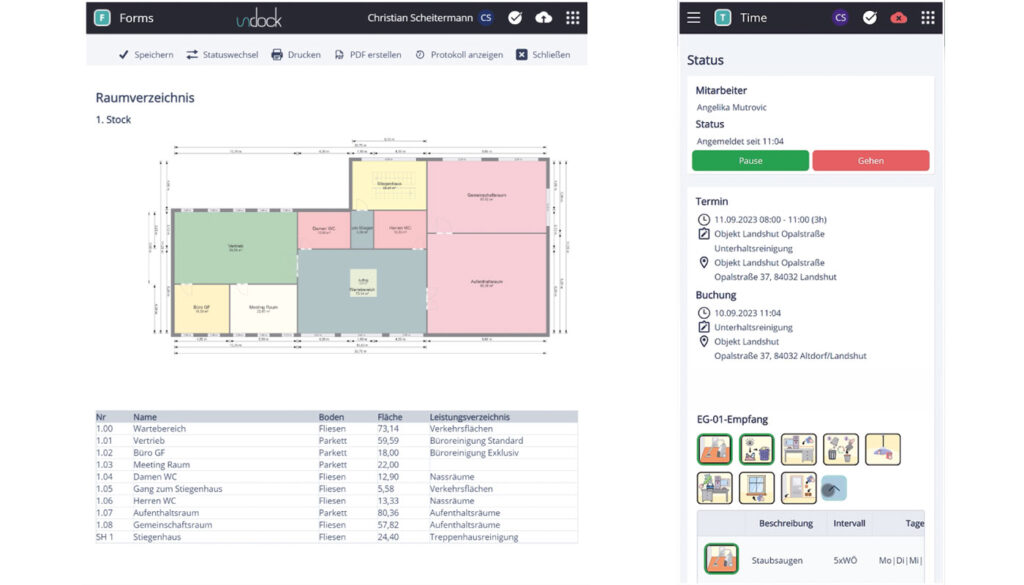Open the app grid in Forms header

point(572,18)
